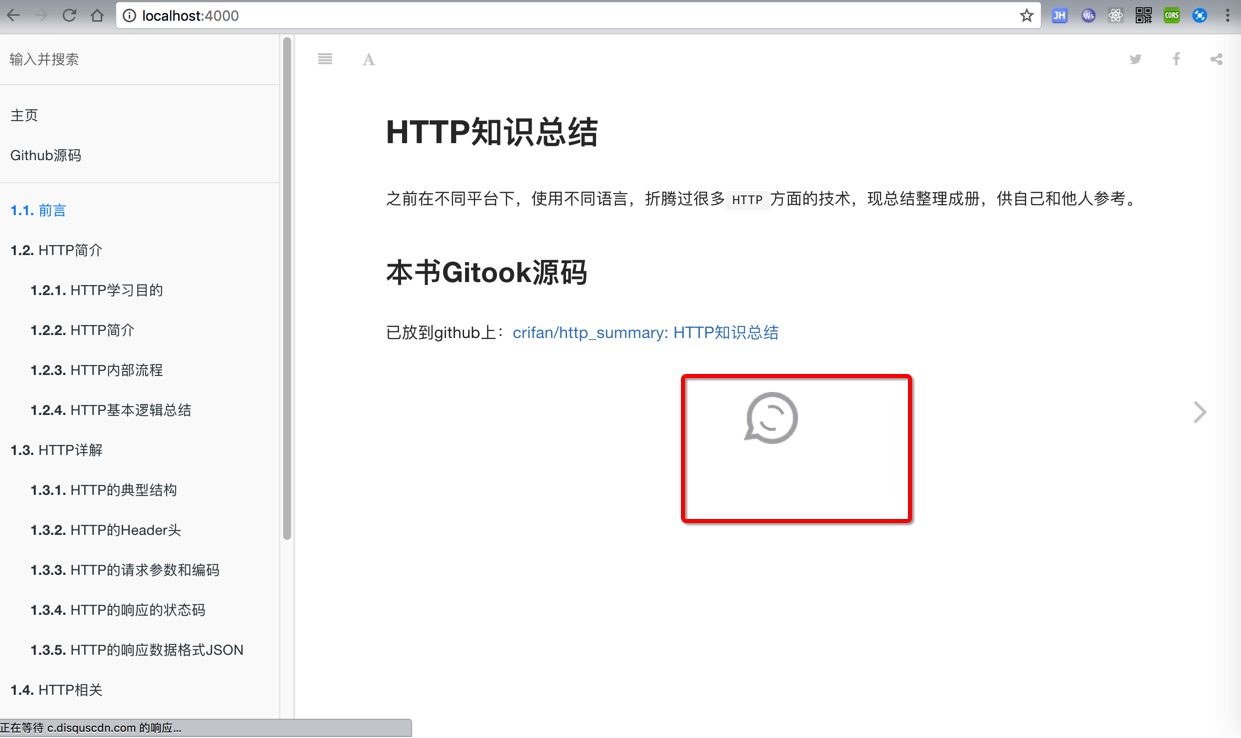Open the blue round extension icon
Screen dimensions: 1241x738
[1200, 15]
